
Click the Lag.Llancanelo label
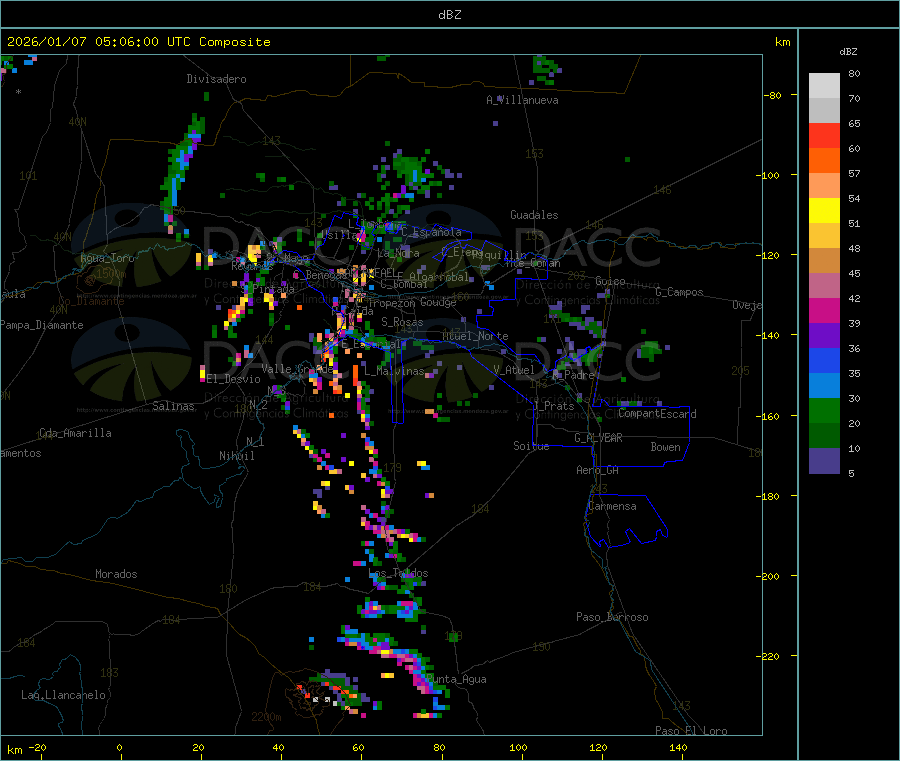tap(63, 695)
